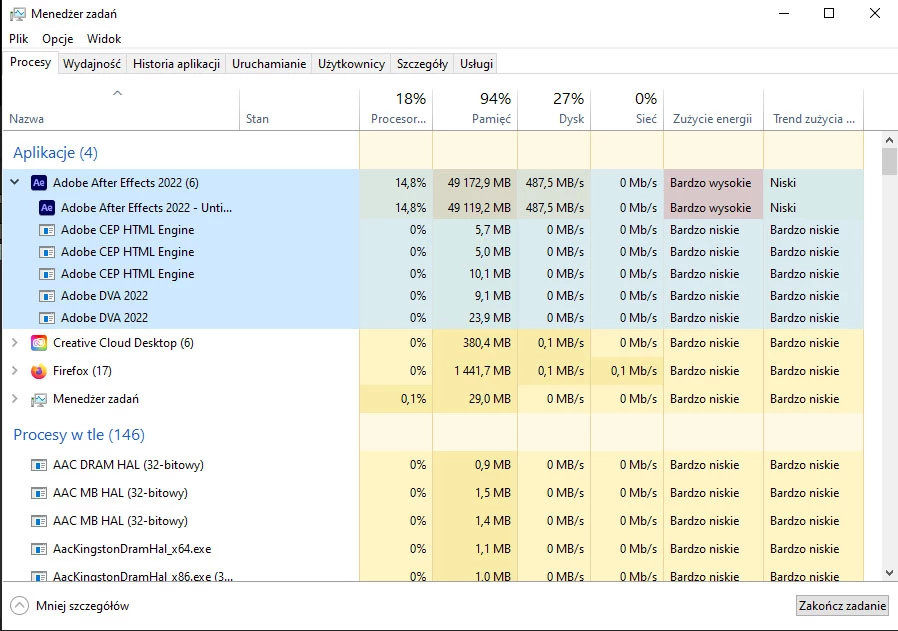The width and height of the screenshot is (898, 631).
Task: Select the AAC DRAM HAL (32-bitowy) name
Action: coord(128,465)
